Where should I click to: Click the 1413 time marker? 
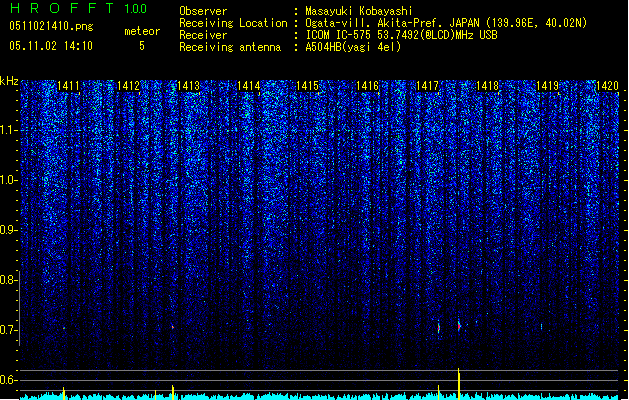pos(188,86)
